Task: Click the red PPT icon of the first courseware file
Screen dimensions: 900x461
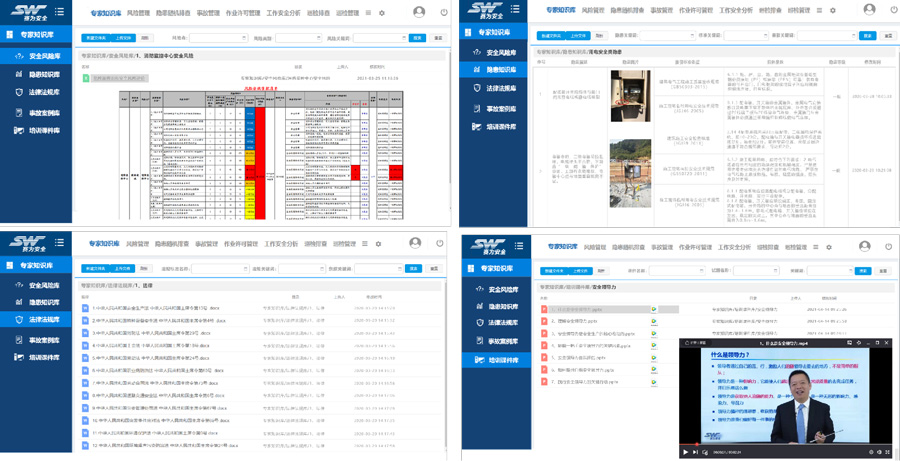Action: [x=544, y=309]
